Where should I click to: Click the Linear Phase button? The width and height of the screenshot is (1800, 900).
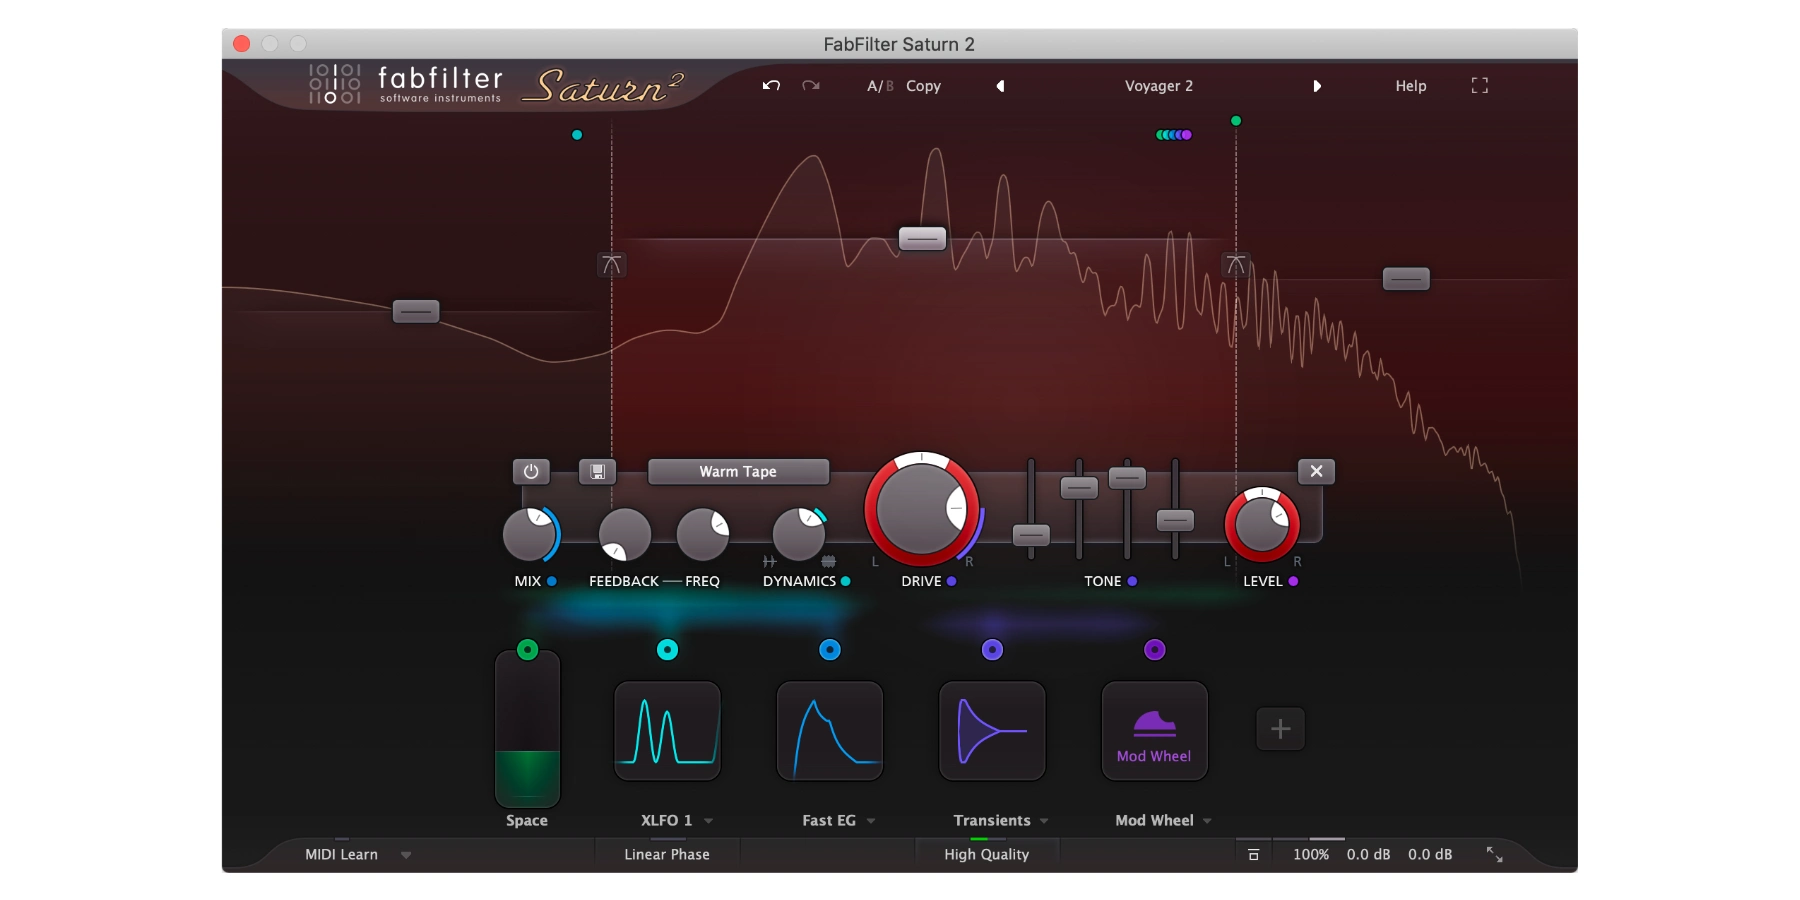tap(667, 854)
